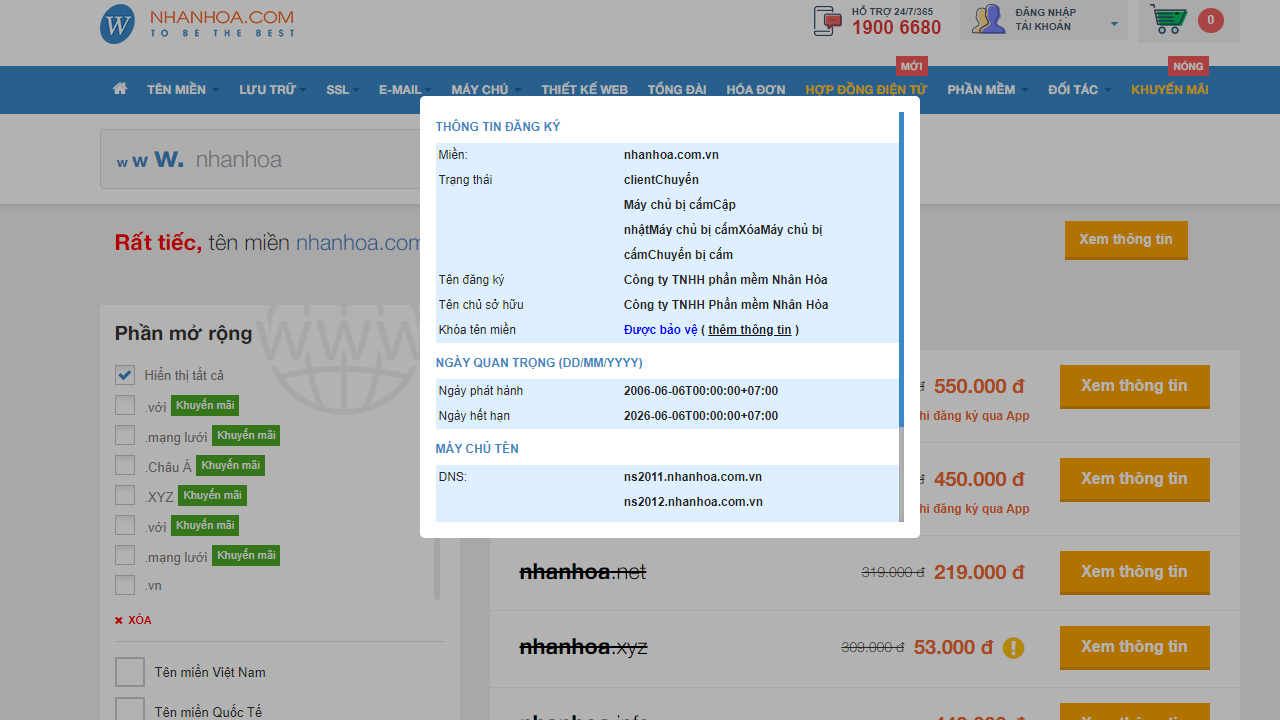Open the shopping cart icon
The height and width of the screenshot is (720, 1280).
(x=1168, y=20)
